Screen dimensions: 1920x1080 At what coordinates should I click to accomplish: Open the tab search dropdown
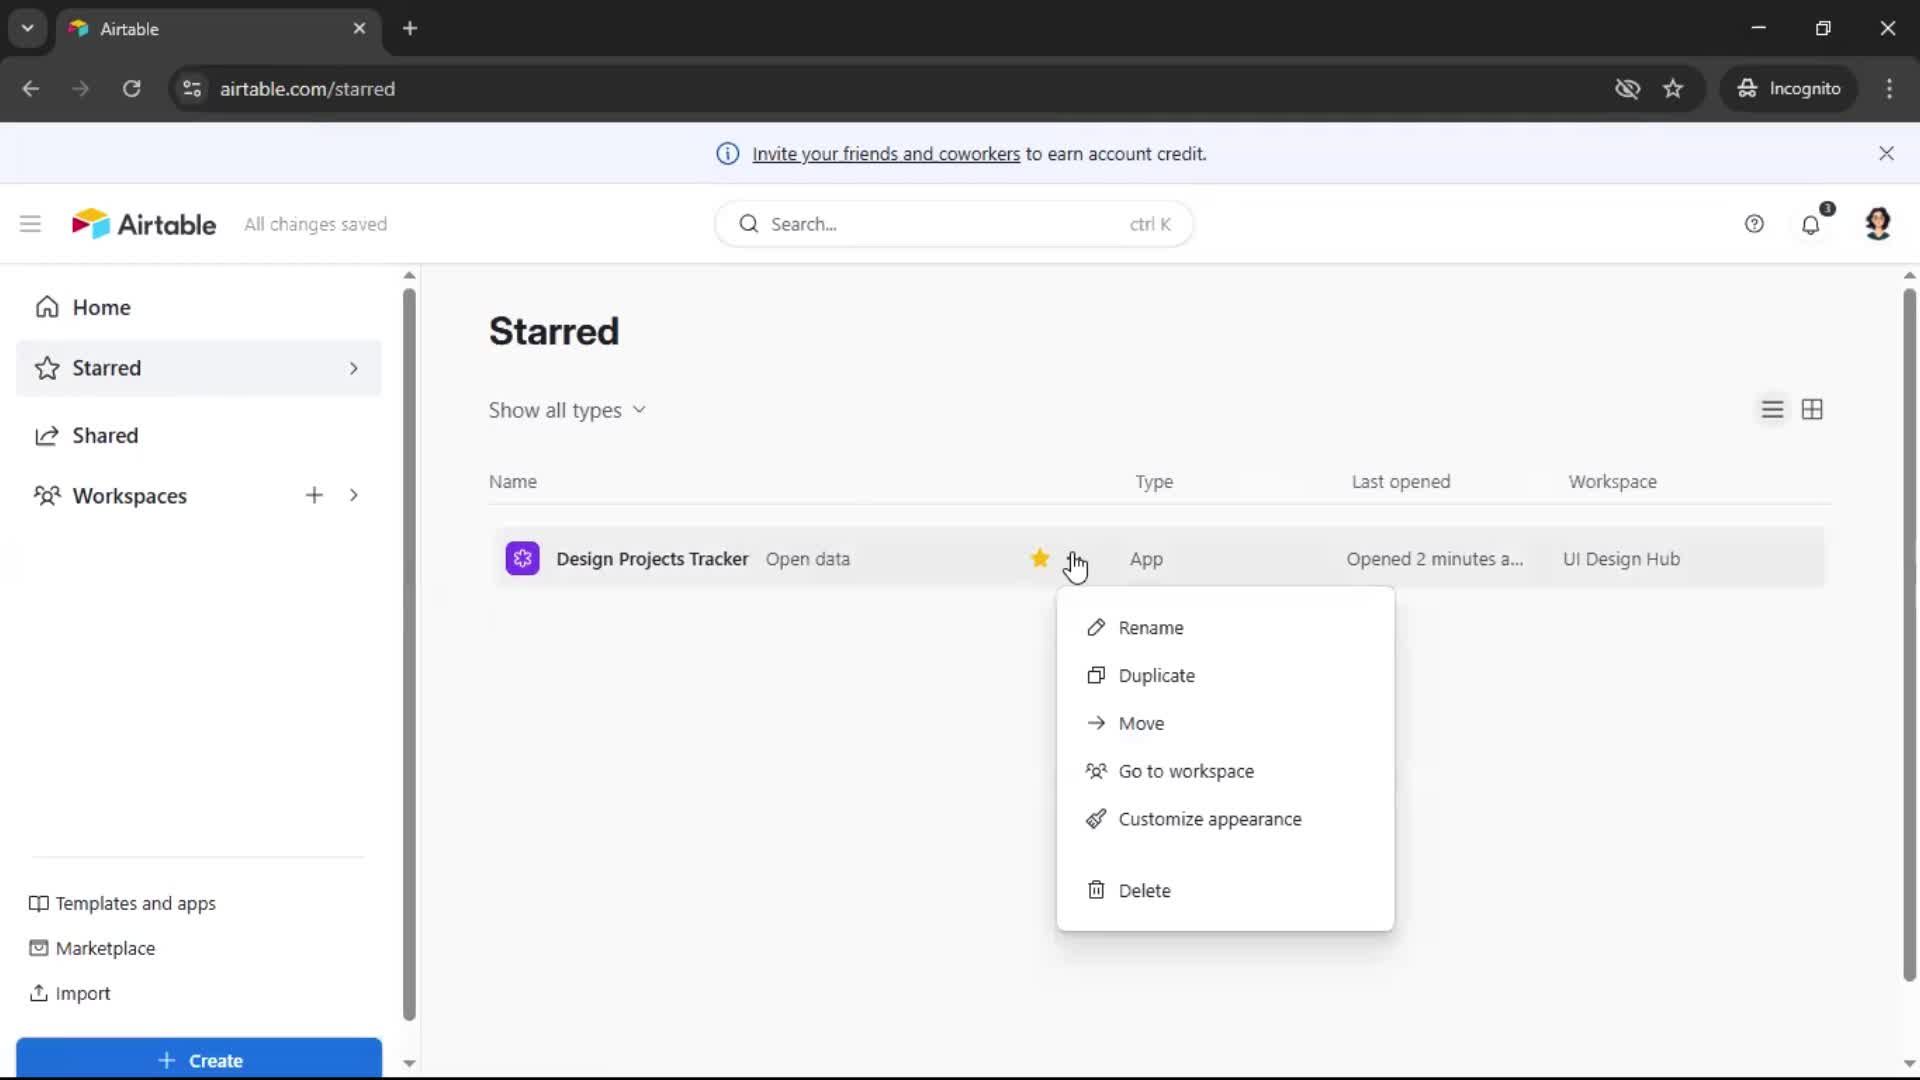coord(28,28)
